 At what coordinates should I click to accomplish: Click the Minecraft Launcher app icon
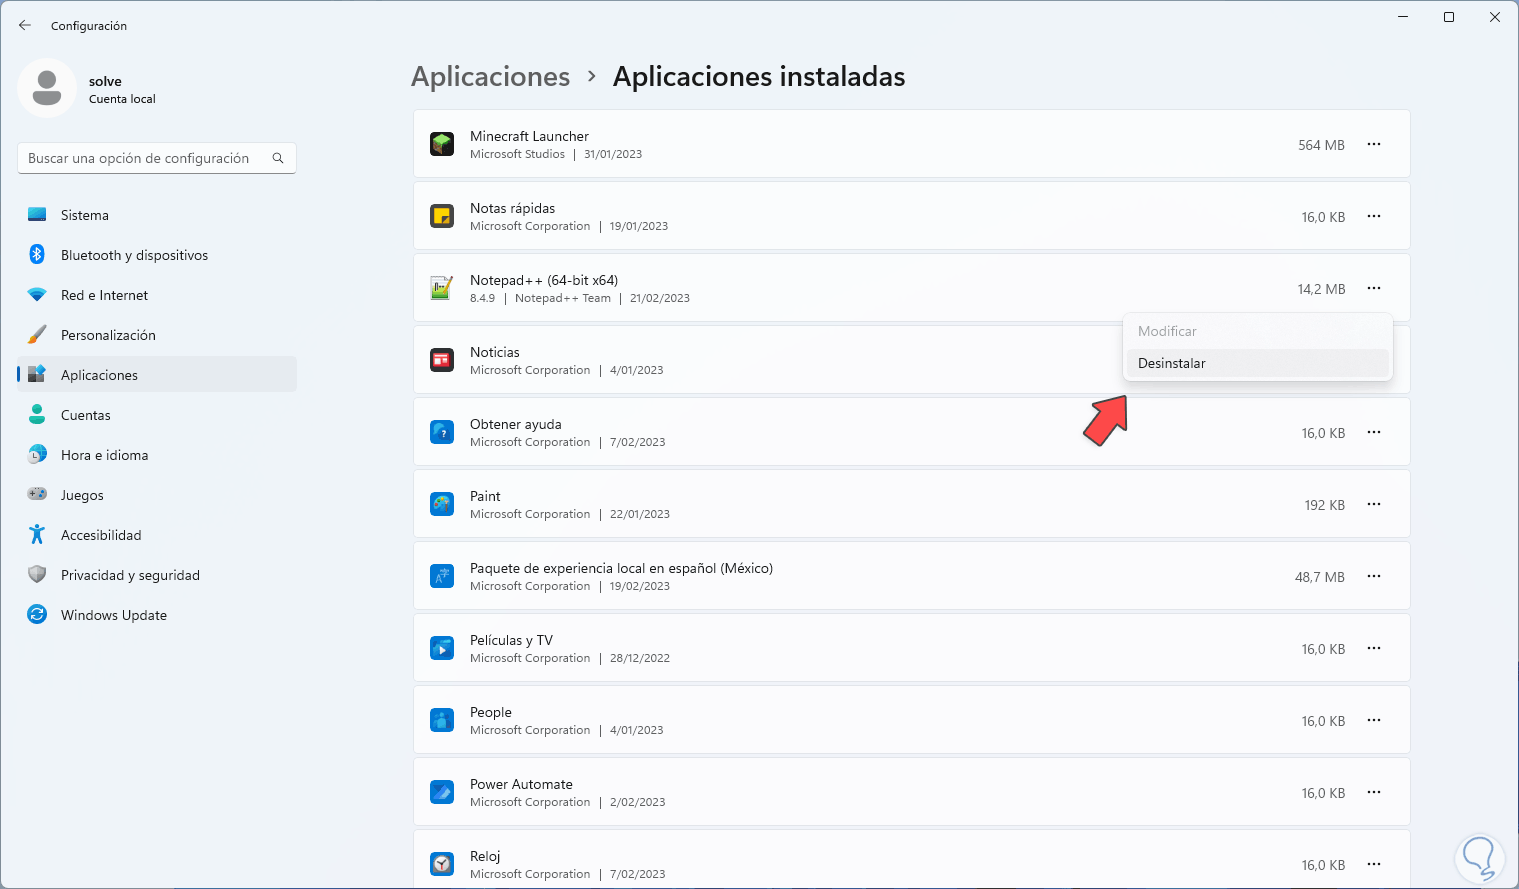(442, 144)
